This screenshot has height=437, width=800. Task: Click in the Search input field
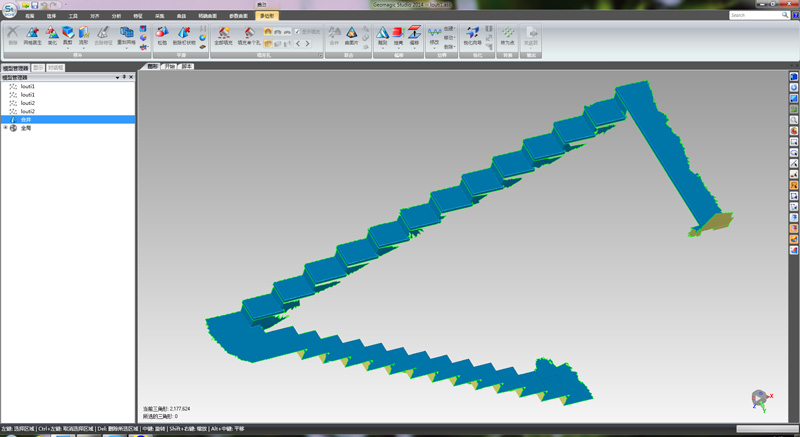coord(752,15)
